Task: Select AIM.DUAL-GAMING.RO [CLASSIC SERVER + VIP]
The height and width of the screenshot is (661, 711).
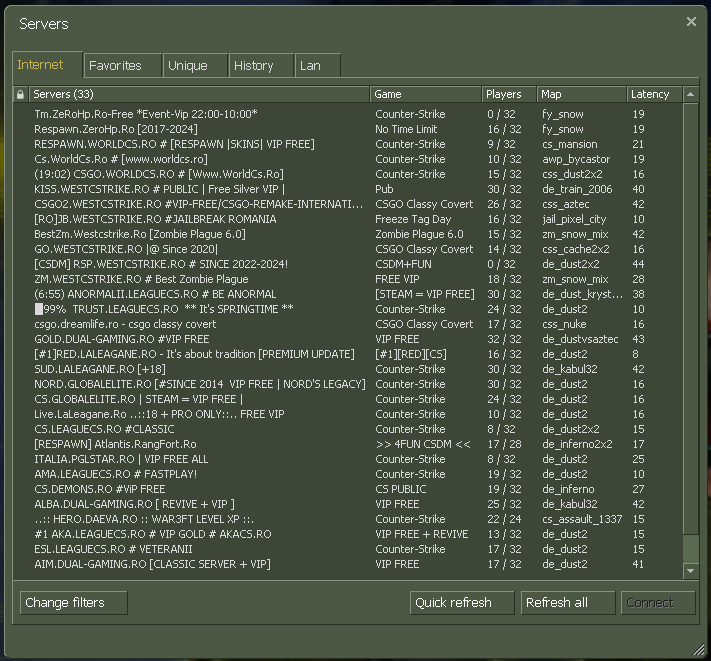Action: tap(348, 564)
